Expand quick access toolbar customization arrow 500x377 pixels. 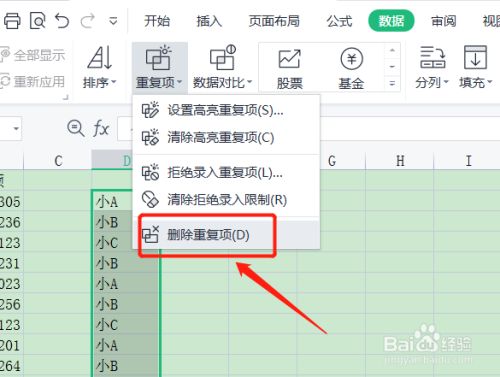[x=113, y=21]
